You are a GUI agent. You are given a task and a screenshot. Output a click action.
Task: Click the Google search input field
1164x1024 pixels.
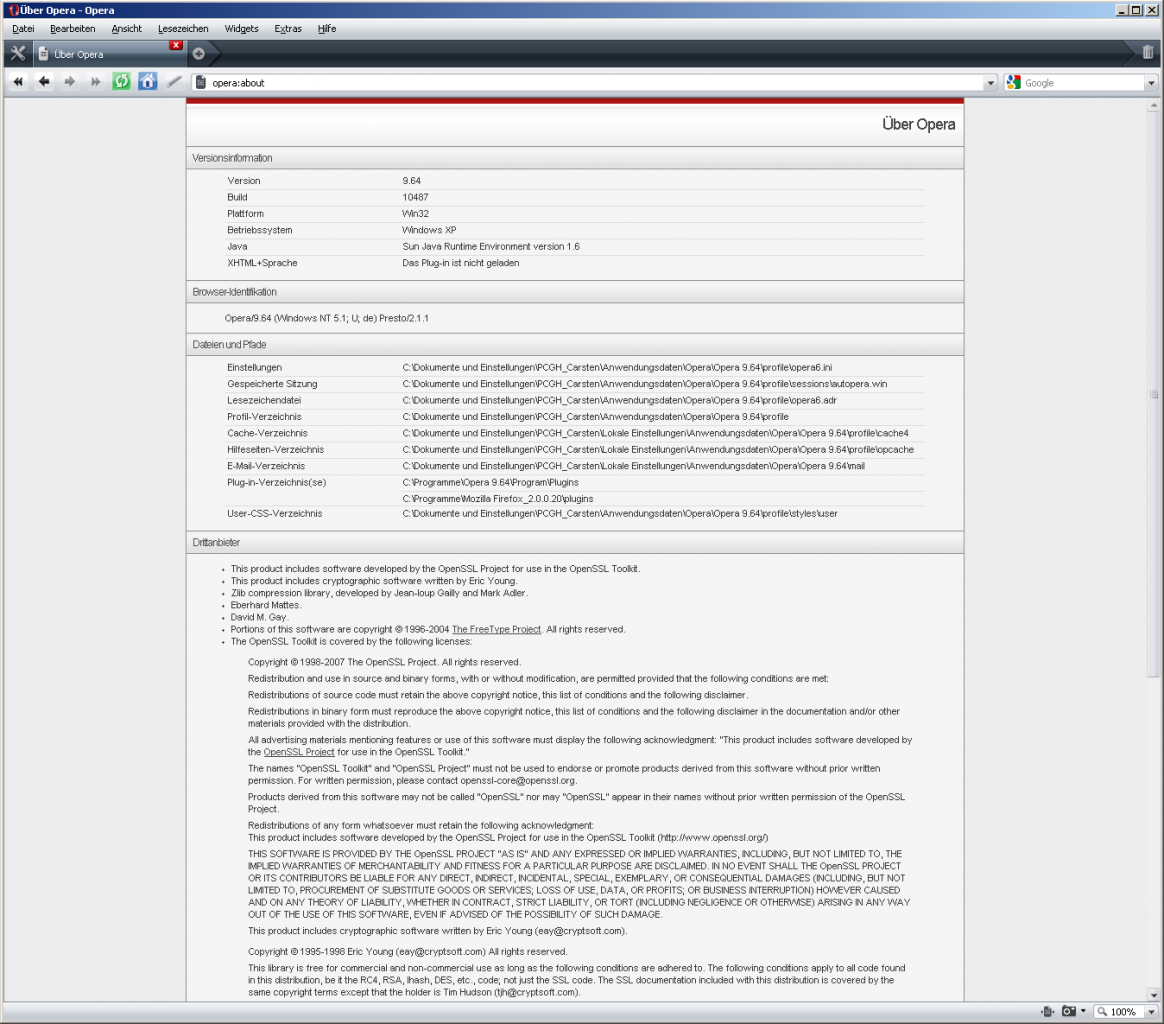tap(1083, 82)
